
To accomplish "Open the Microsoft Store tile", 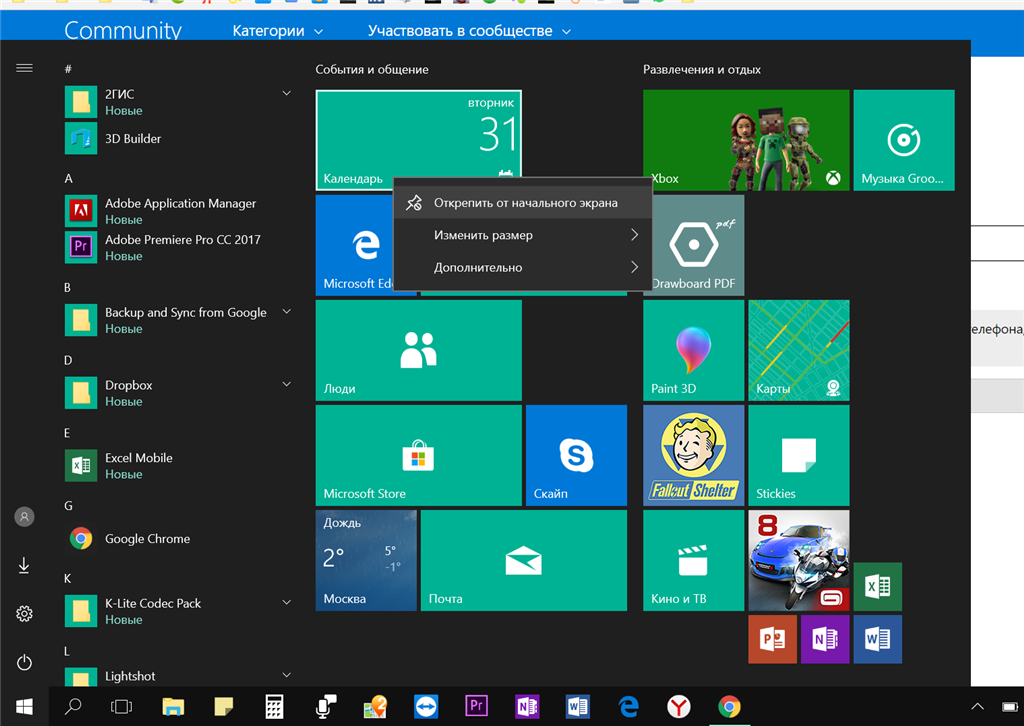I will [x=419, y=456].
